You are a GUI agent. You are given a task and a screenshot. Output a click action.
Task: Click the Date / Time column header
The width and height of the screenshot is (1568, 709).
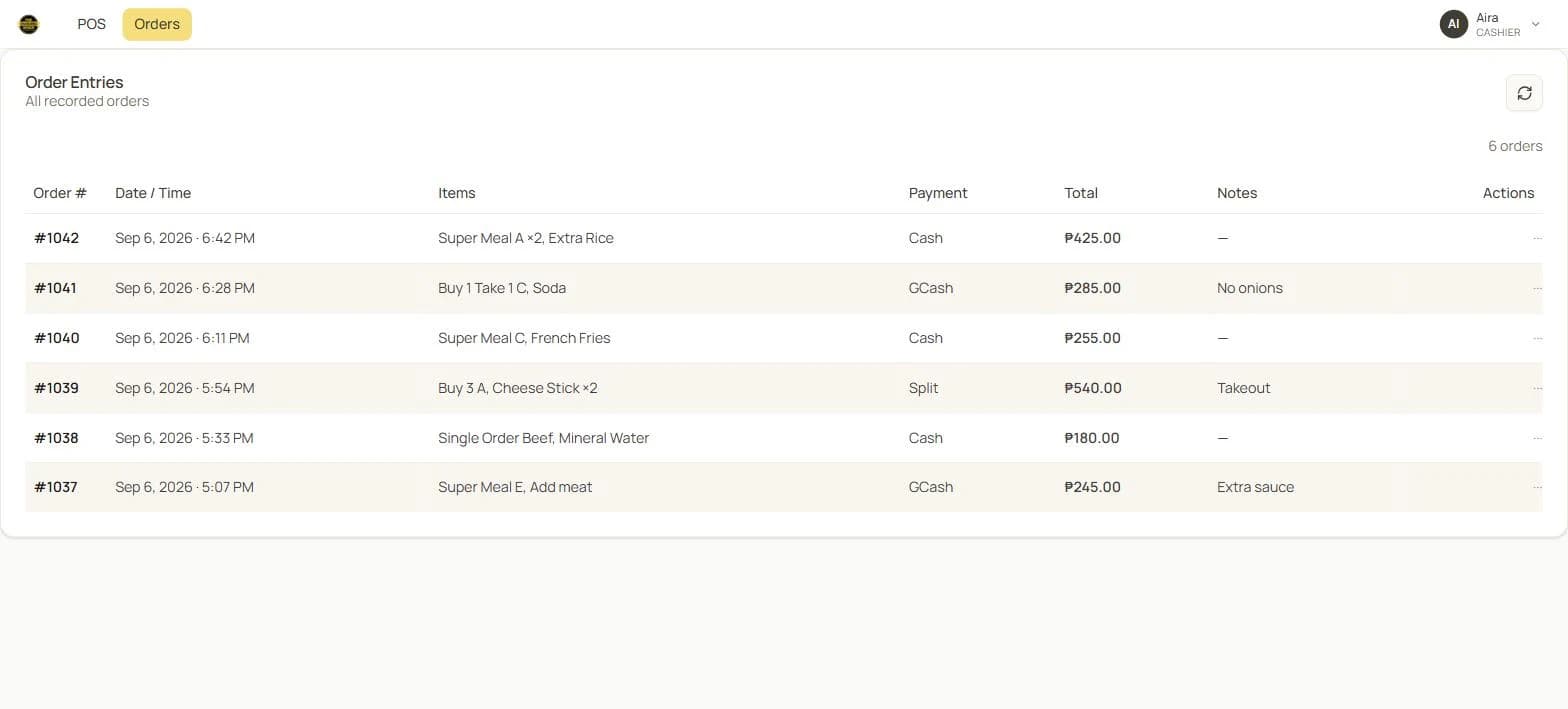[153, 193]
